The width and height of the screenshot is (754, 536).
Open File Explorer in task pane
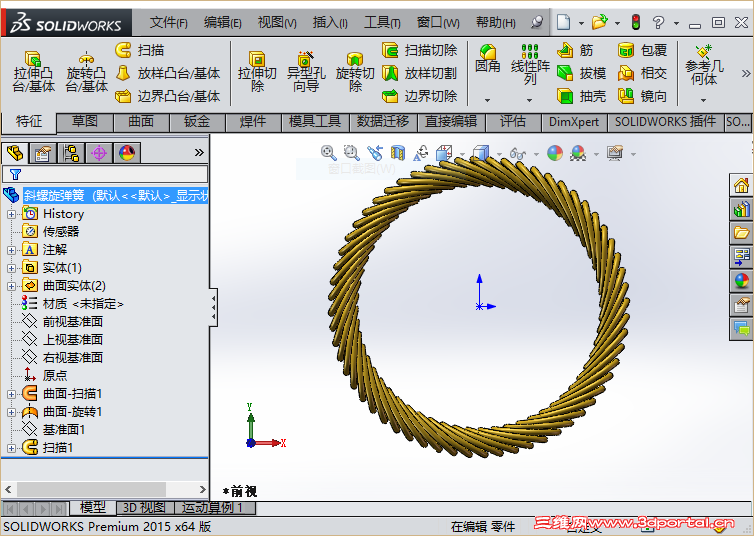tap(741, 233)
